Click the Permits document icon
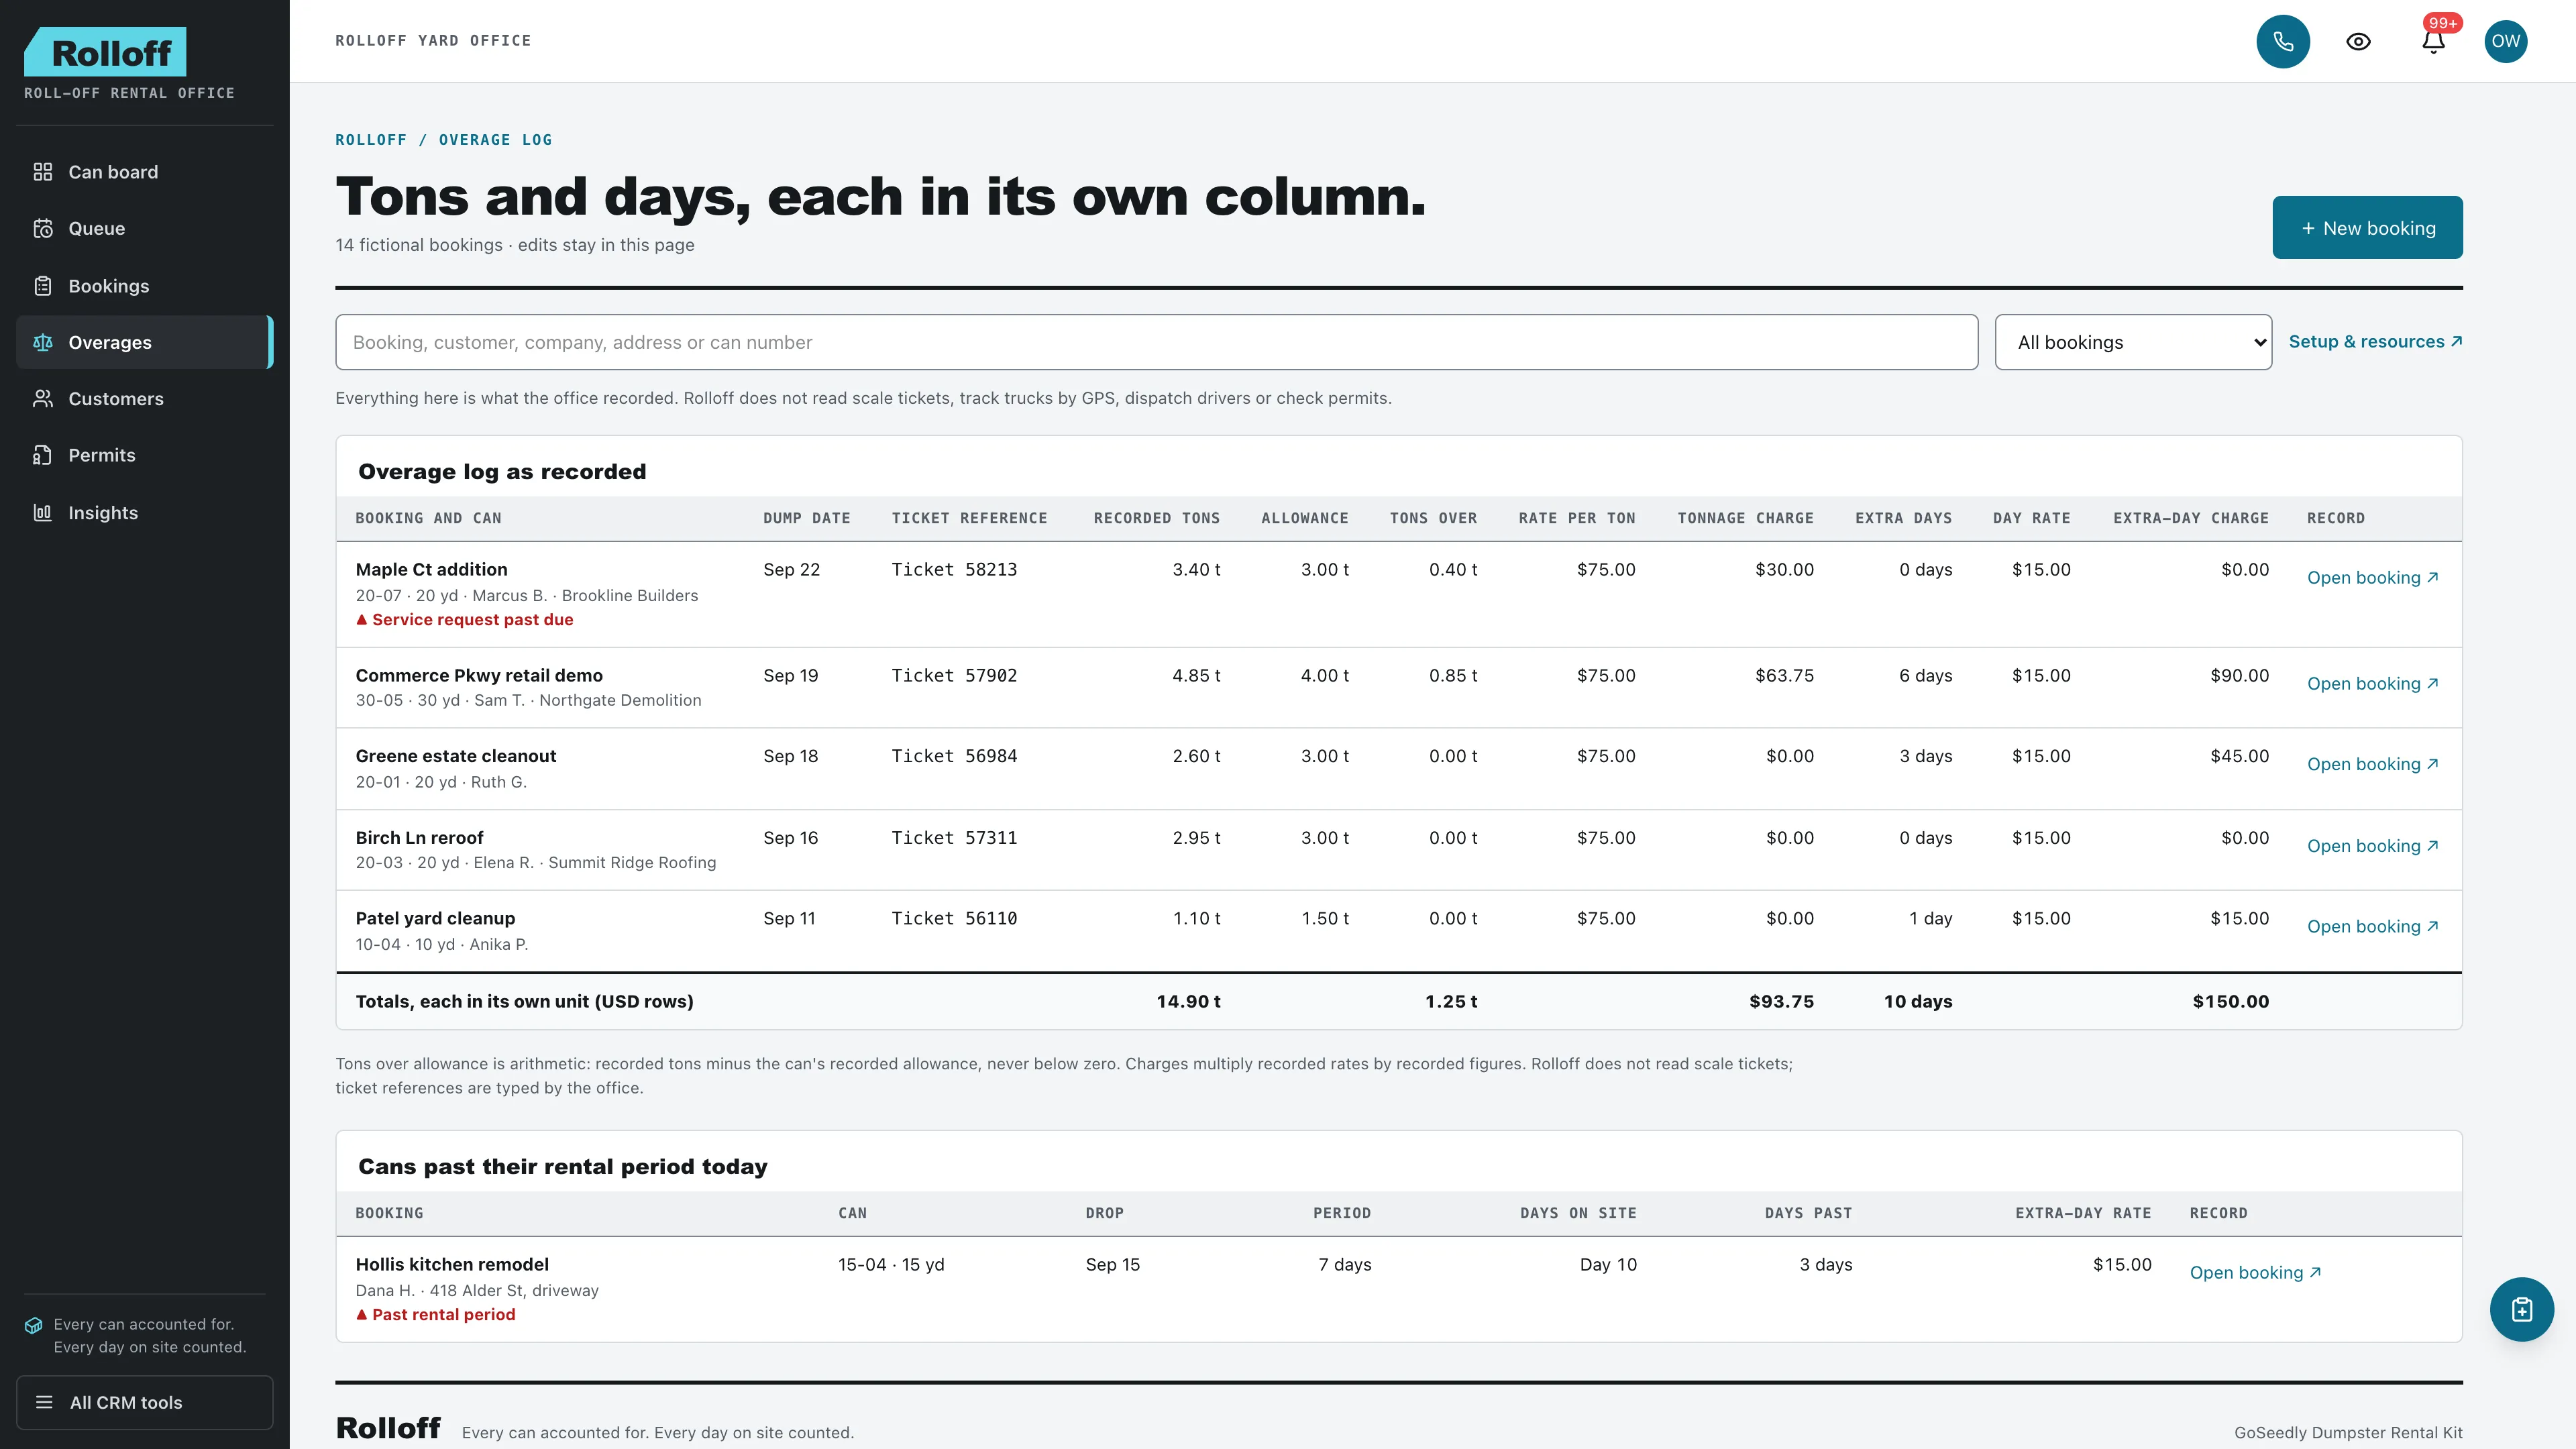This screenshot has height=1449, width=2576. [x=42, y=455]
